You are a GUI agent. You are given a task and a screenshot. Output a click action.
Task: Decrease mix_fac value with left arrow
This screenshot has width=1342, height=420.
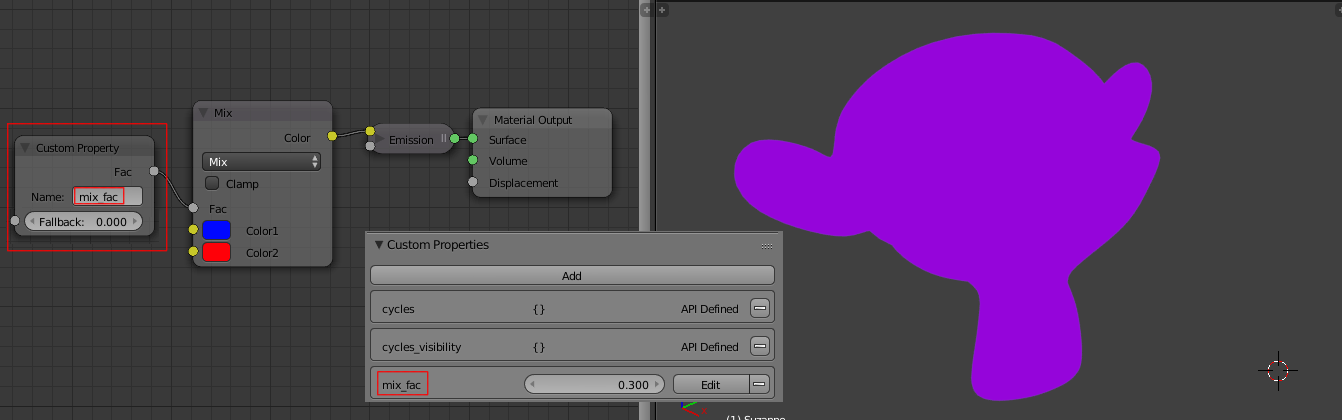click(532, 384)
